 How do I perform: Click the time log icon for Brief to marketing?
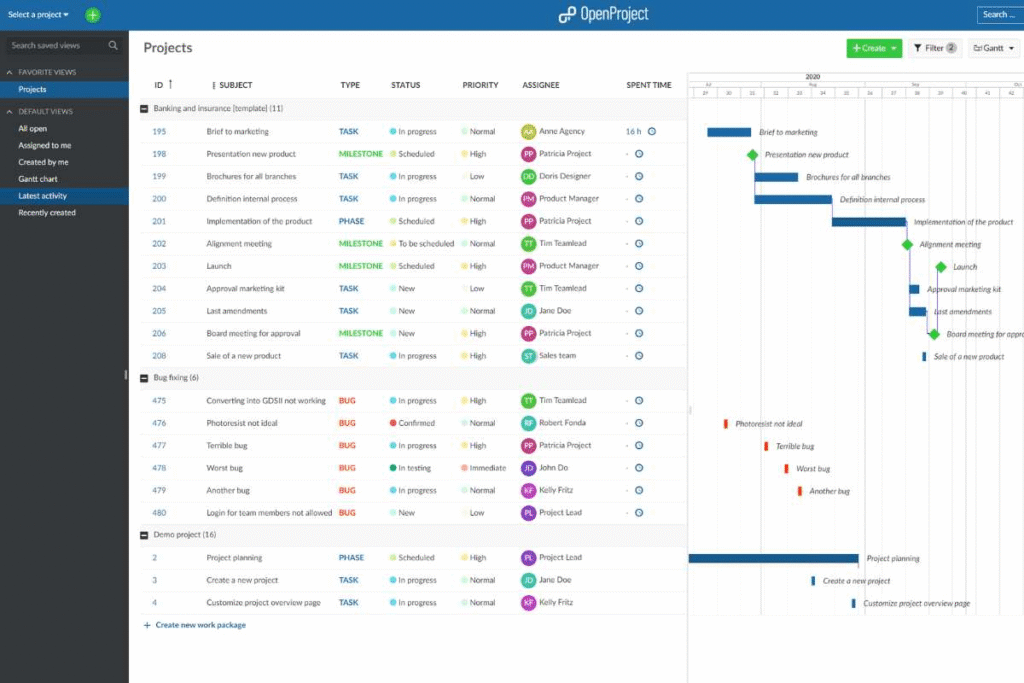[652, 131]
